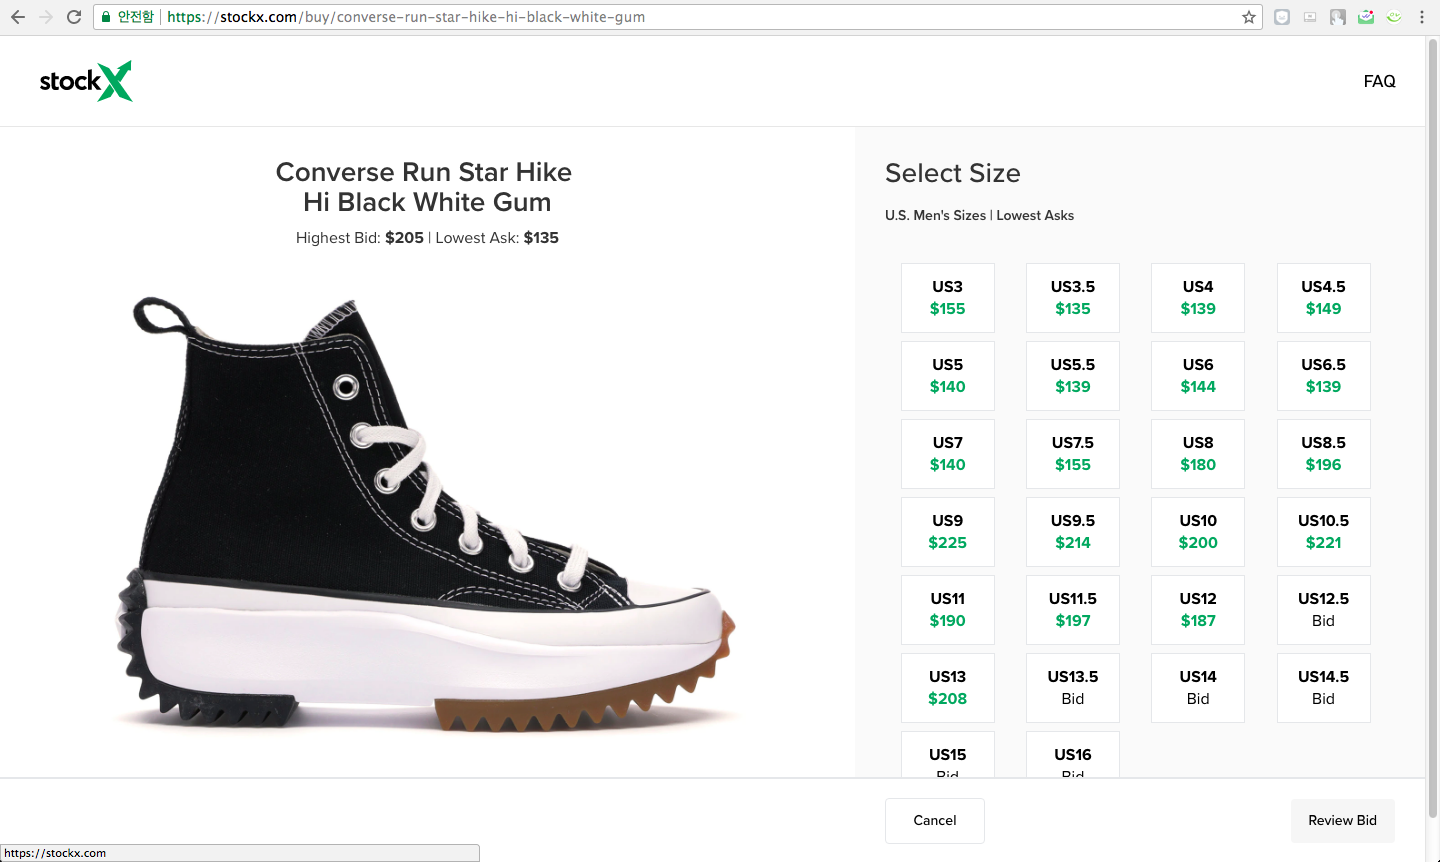Select size US9 at $225
The width and height of the screenshot is (1440, 862).
[948, 532]
